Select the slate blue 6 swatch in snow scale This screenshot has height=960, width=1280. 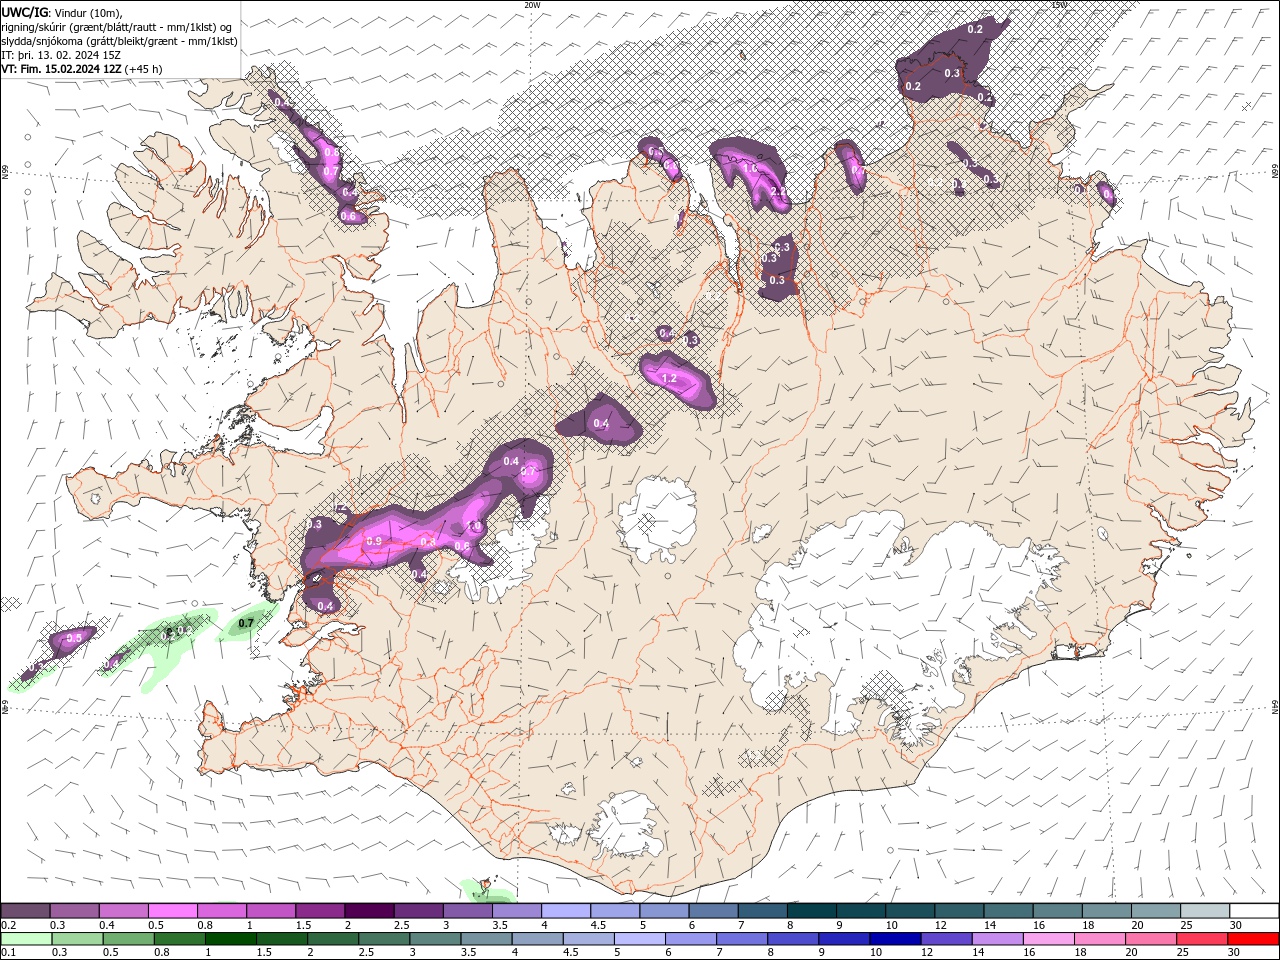click(713, 911)
